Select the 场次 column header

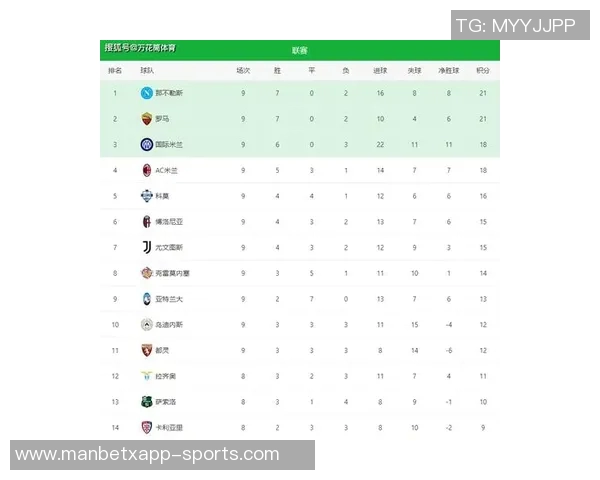coord(243,71)
